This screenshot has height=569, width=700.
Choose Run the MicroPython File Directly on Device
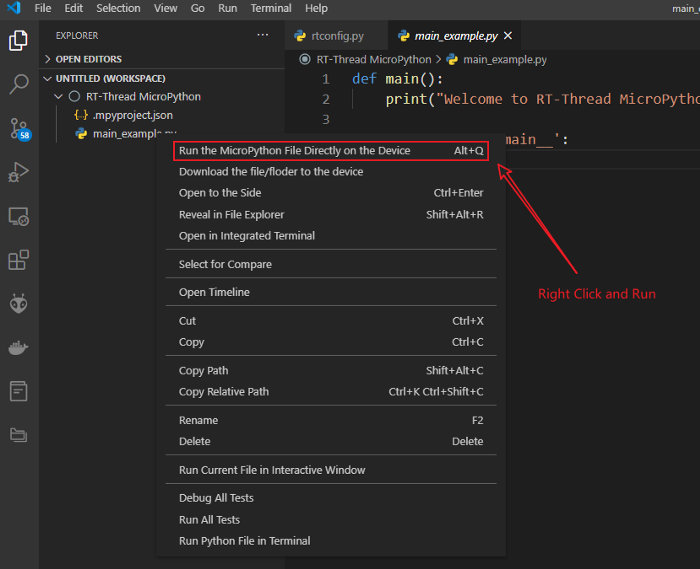331,151
